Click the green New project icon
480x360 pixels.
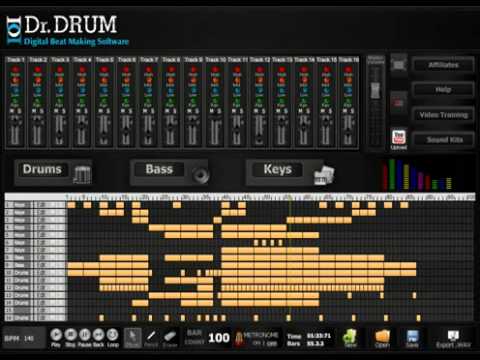click(x=350, y=337)
